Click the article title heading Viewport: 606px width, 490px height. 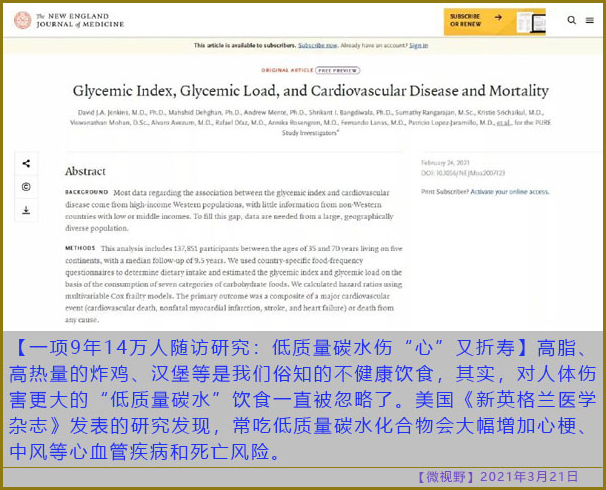coord(309,90)
